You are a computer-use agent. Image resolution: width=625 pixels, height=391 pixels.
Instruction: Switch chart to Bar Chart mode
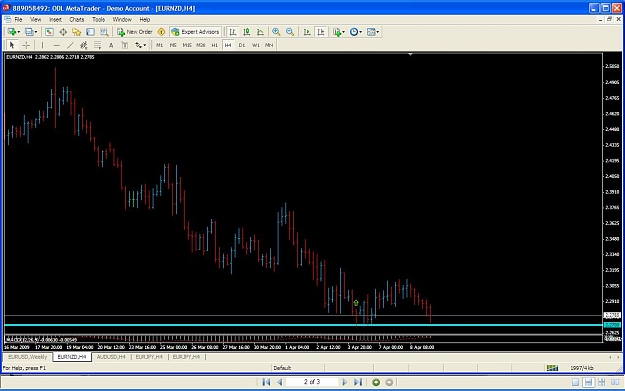coord(233,32)
